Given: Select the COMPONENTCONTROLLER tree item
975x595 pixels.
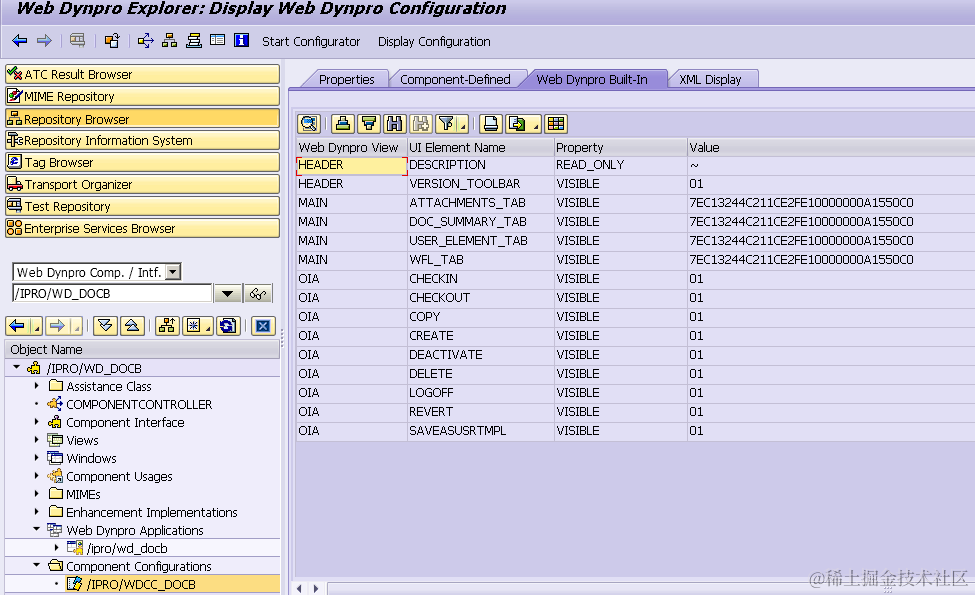Looking at the screenshot, I should point(139,404).
